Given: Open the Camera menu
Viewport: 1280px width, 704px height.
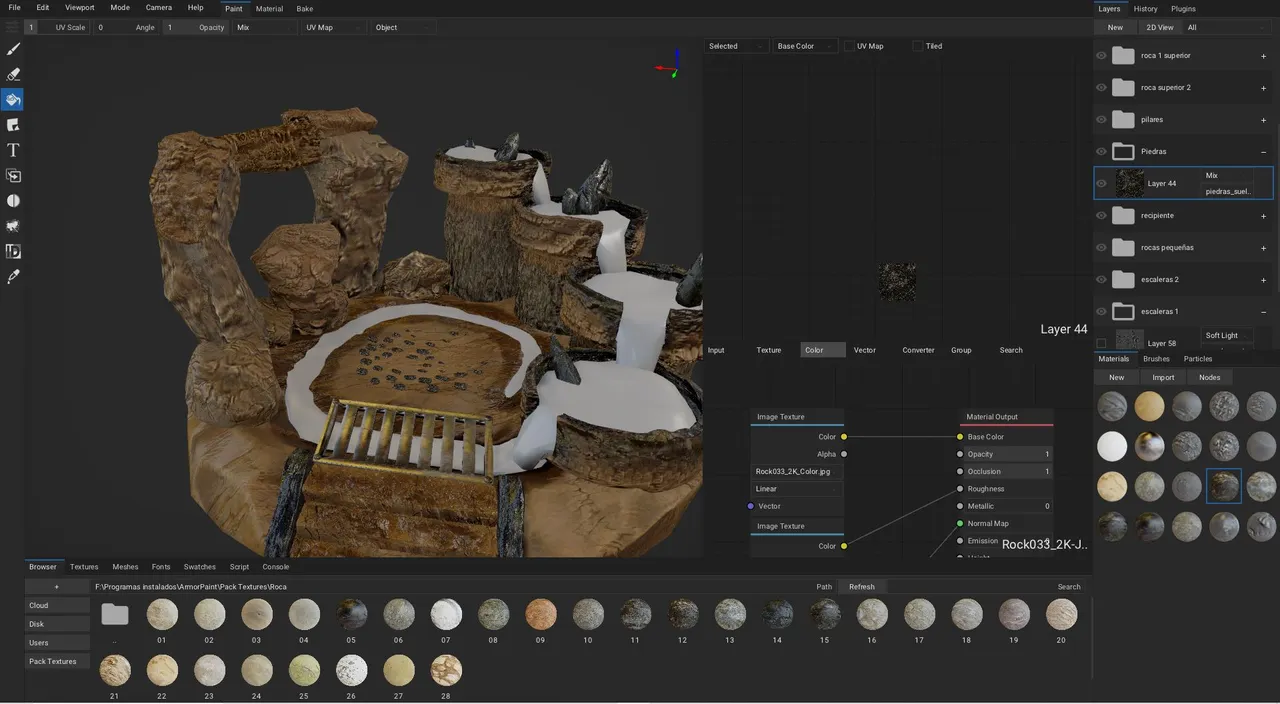Looking at the screenshot, I should click(159, 8).
